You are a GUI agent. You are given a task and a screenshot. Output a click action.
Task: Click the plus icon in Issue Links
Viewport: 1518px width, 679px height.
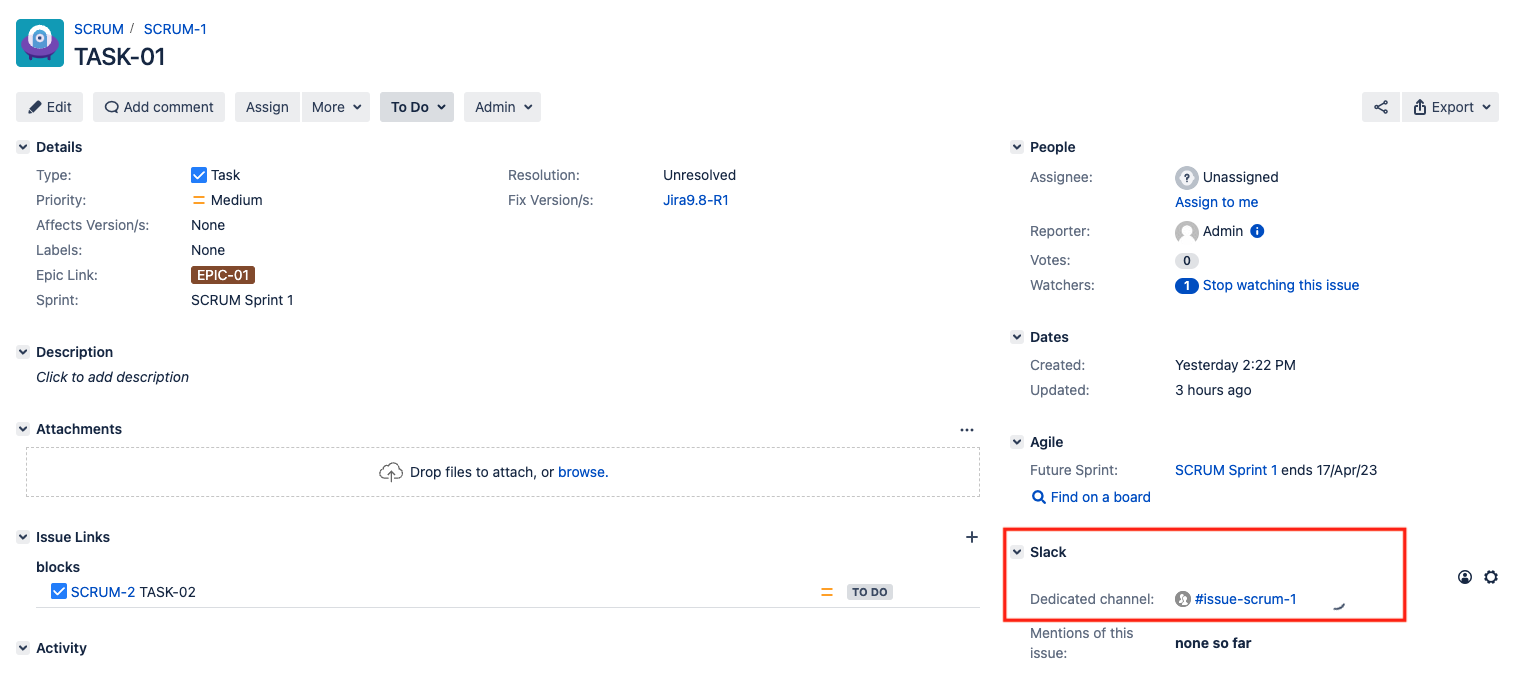click(x=971, y=537)
